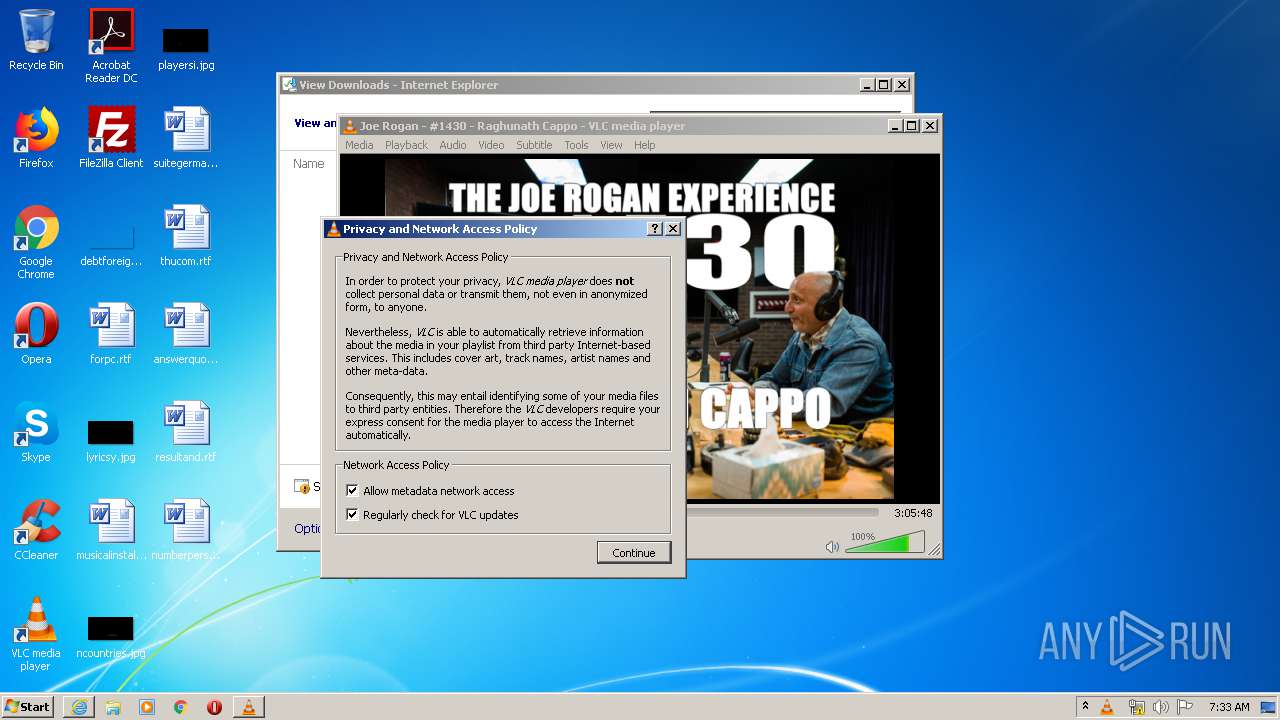Viewport: 1280px width, 720px height.
Task: Click the dialog help question-mark button
Action: pos(655,229)
